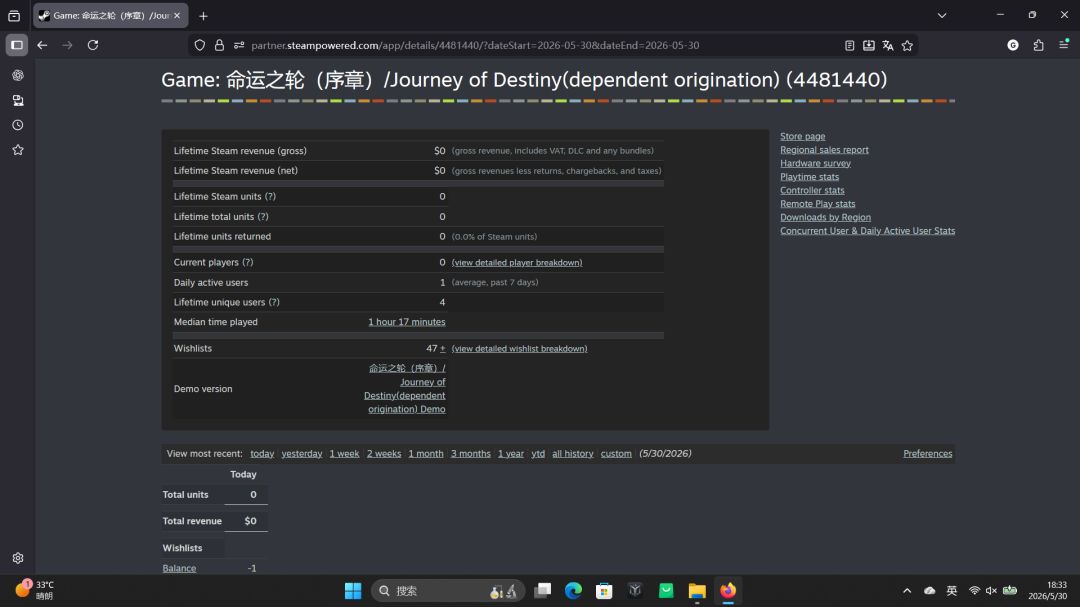Select the Steamworks game tab

click(x=110, y=15)
